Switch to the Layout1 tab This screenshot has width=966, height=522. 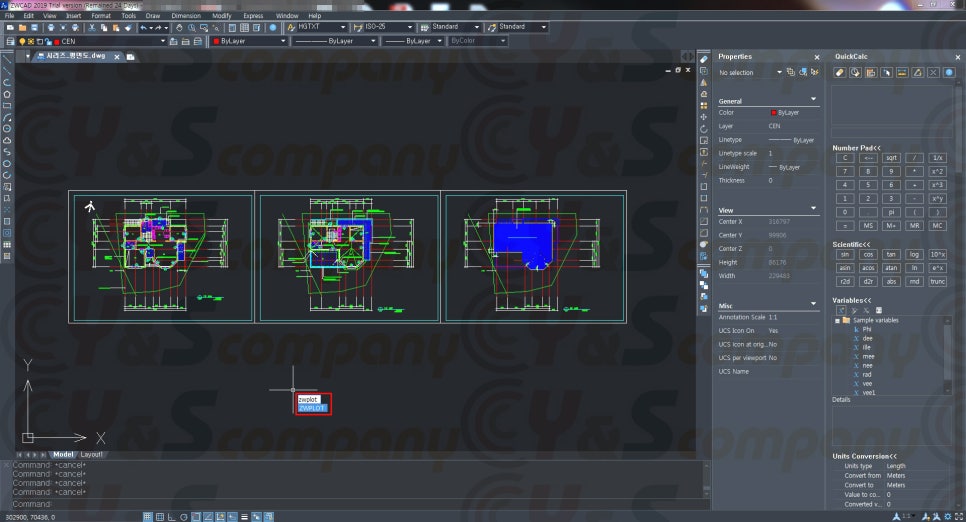coord(92,454)
